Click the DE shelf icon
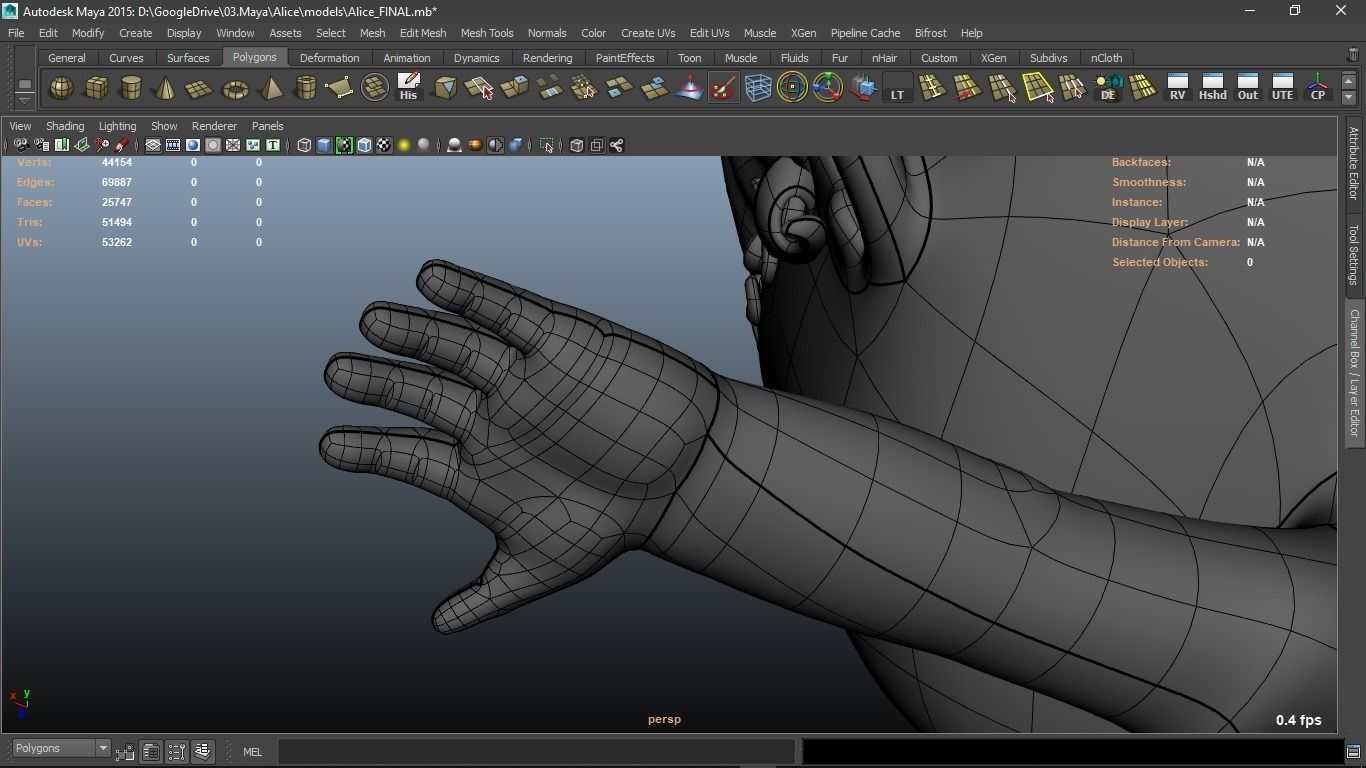This screenshot has width=1366, height=768. 1108,88
